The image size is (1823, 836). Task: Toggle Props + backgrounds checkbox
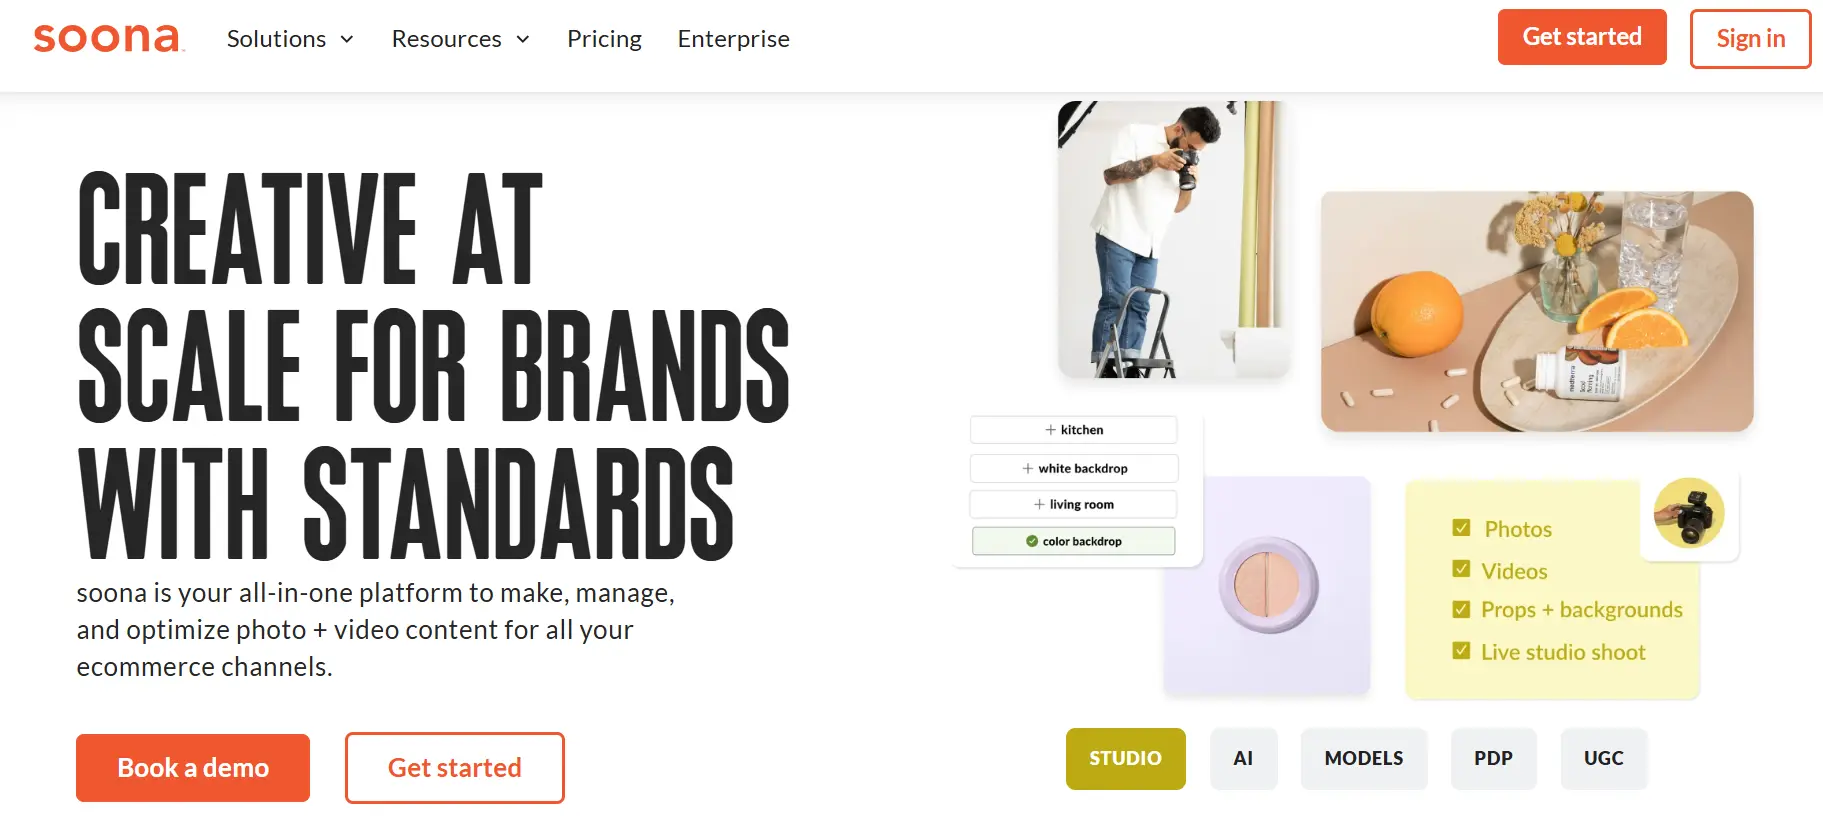coord(1461,610)
